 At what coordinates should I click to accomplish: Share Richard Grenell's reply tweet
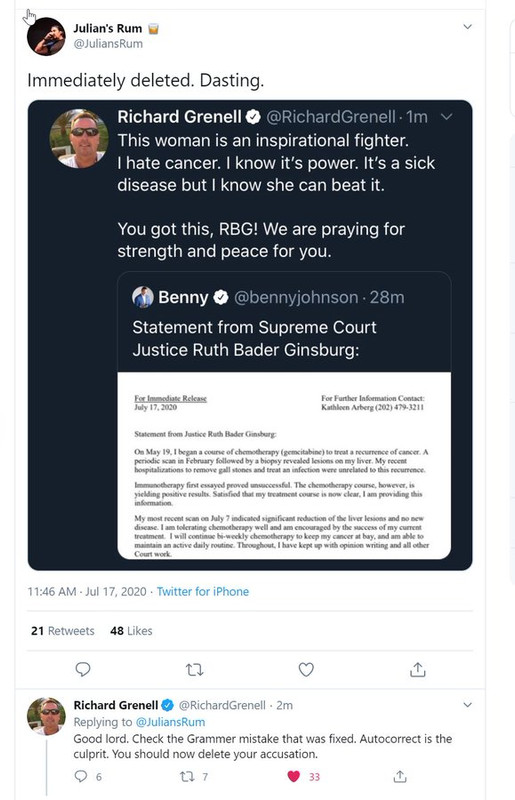[400, 777]
